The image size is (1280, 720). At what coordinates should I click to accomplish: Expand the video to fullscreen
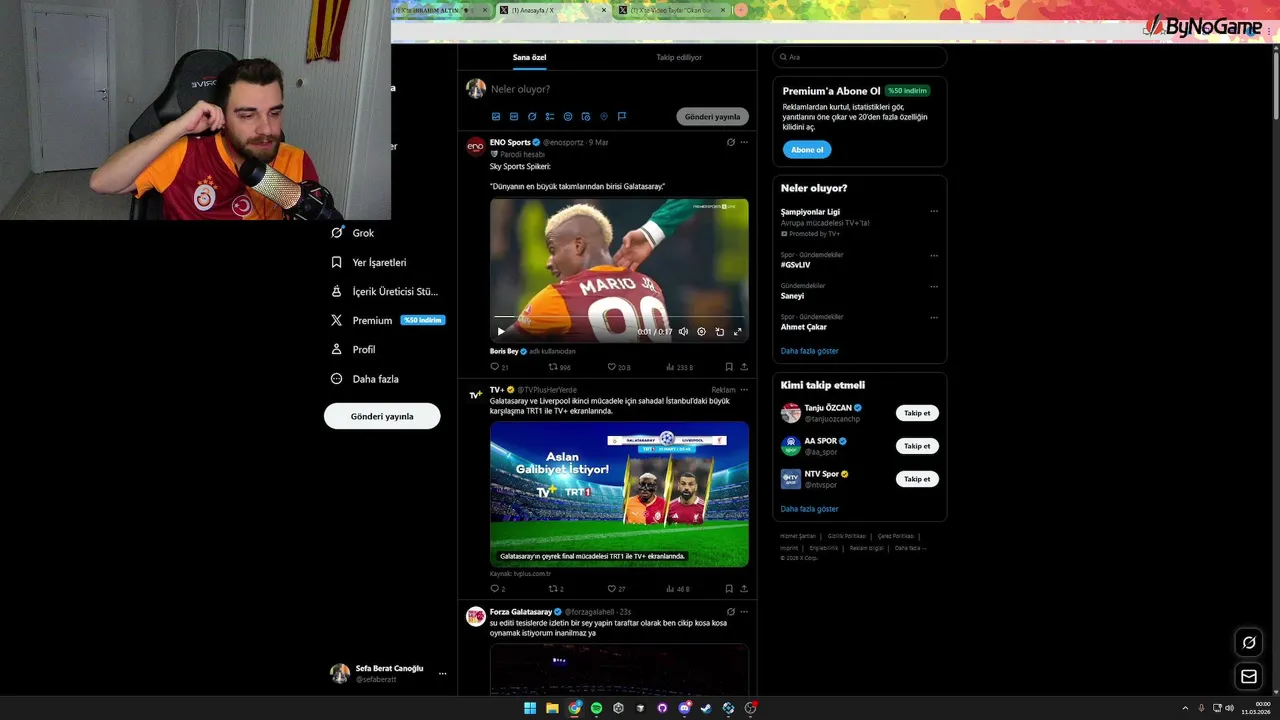click(738, 332)
